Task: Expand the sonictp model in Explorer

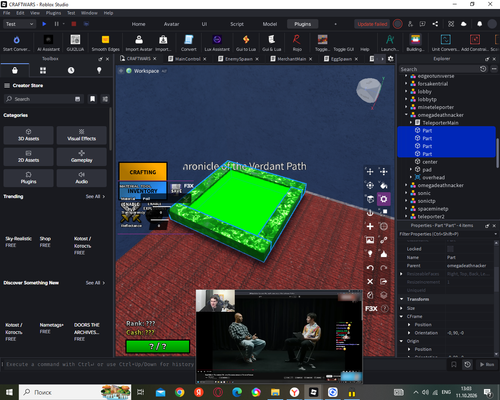Action: tap(406, 201)
